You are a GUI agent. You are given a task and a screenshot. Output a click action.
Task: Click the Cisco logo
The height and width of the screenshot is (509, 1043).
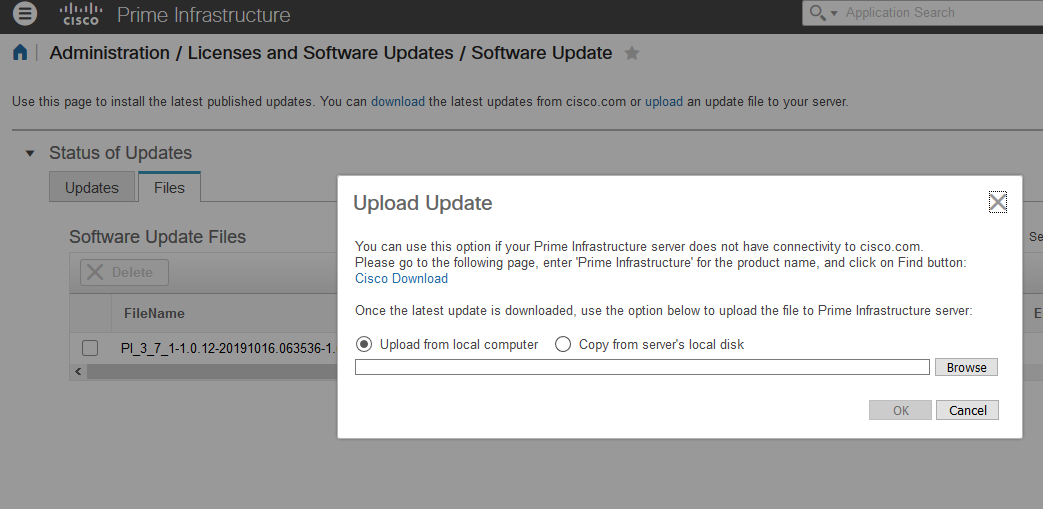tap(81, 14)
